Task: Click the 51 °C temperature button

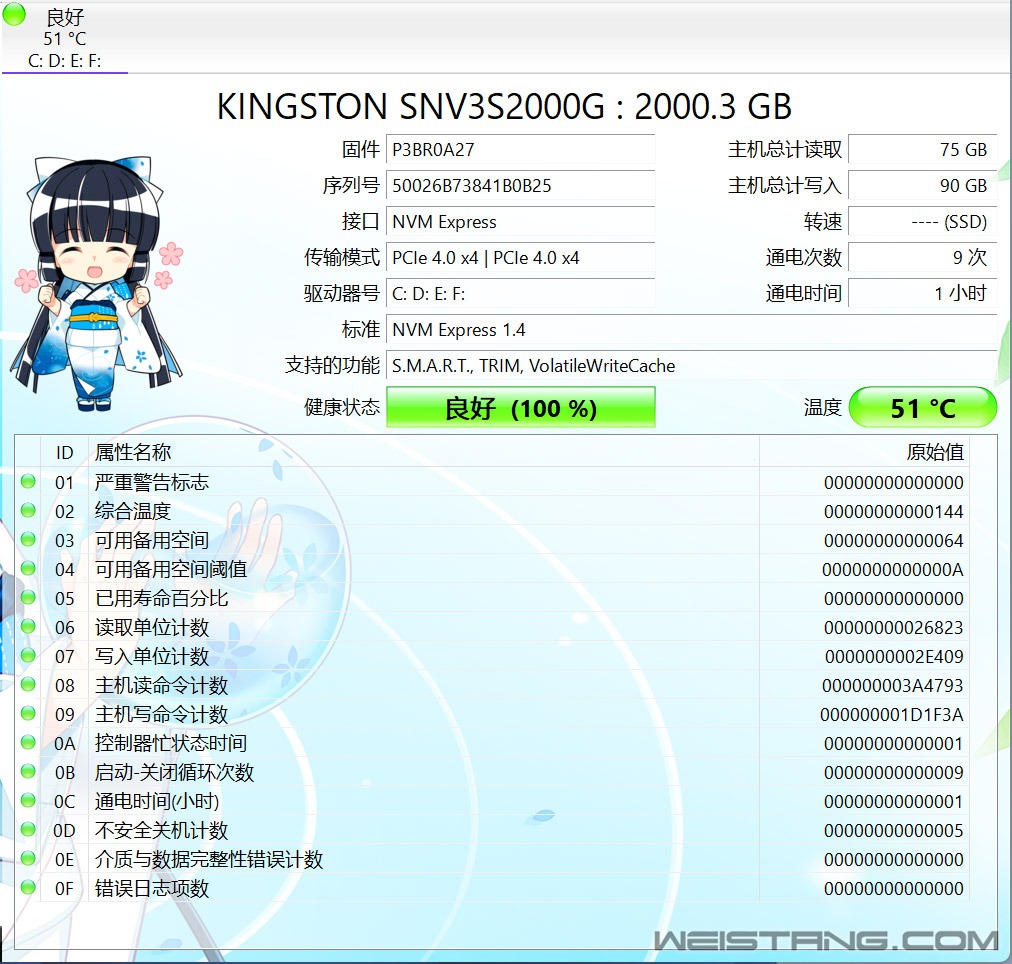Action: [x=922, y=408]
